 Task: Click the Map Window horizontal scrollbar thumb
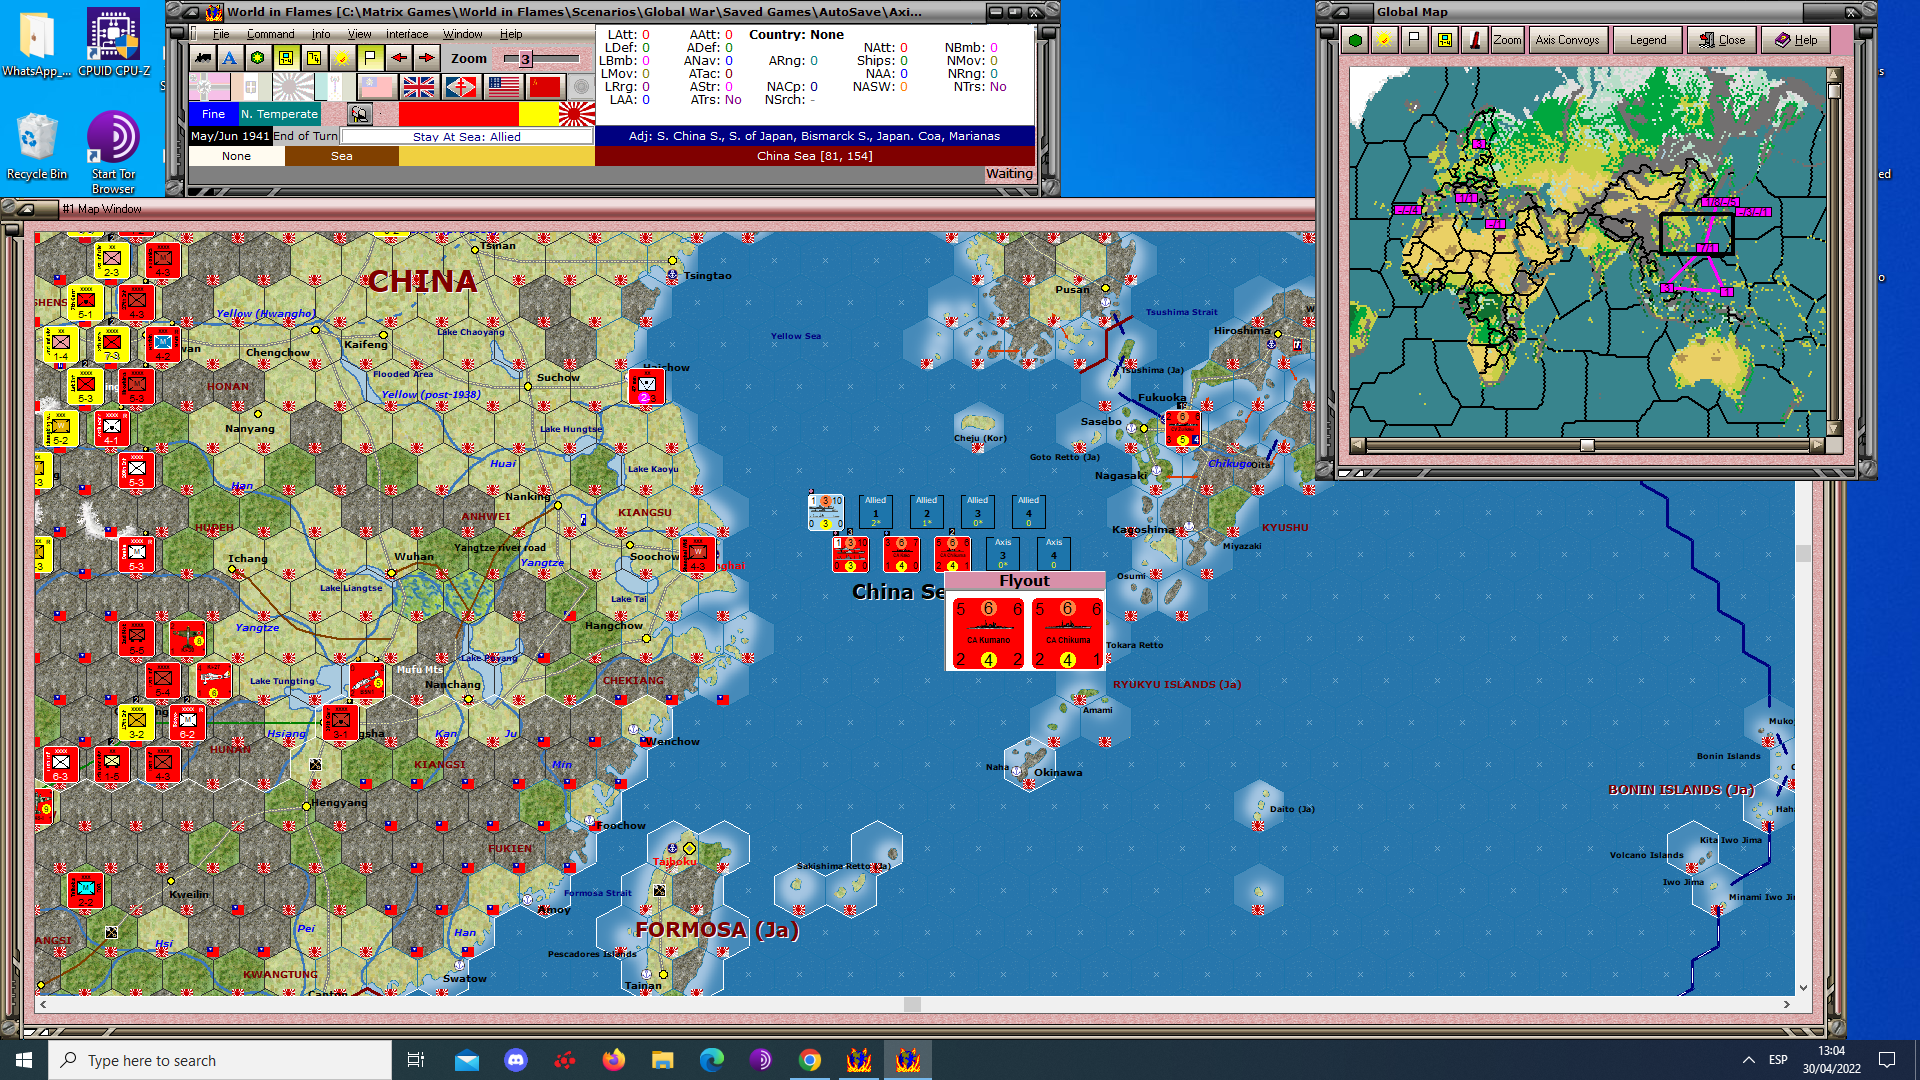912,1004
